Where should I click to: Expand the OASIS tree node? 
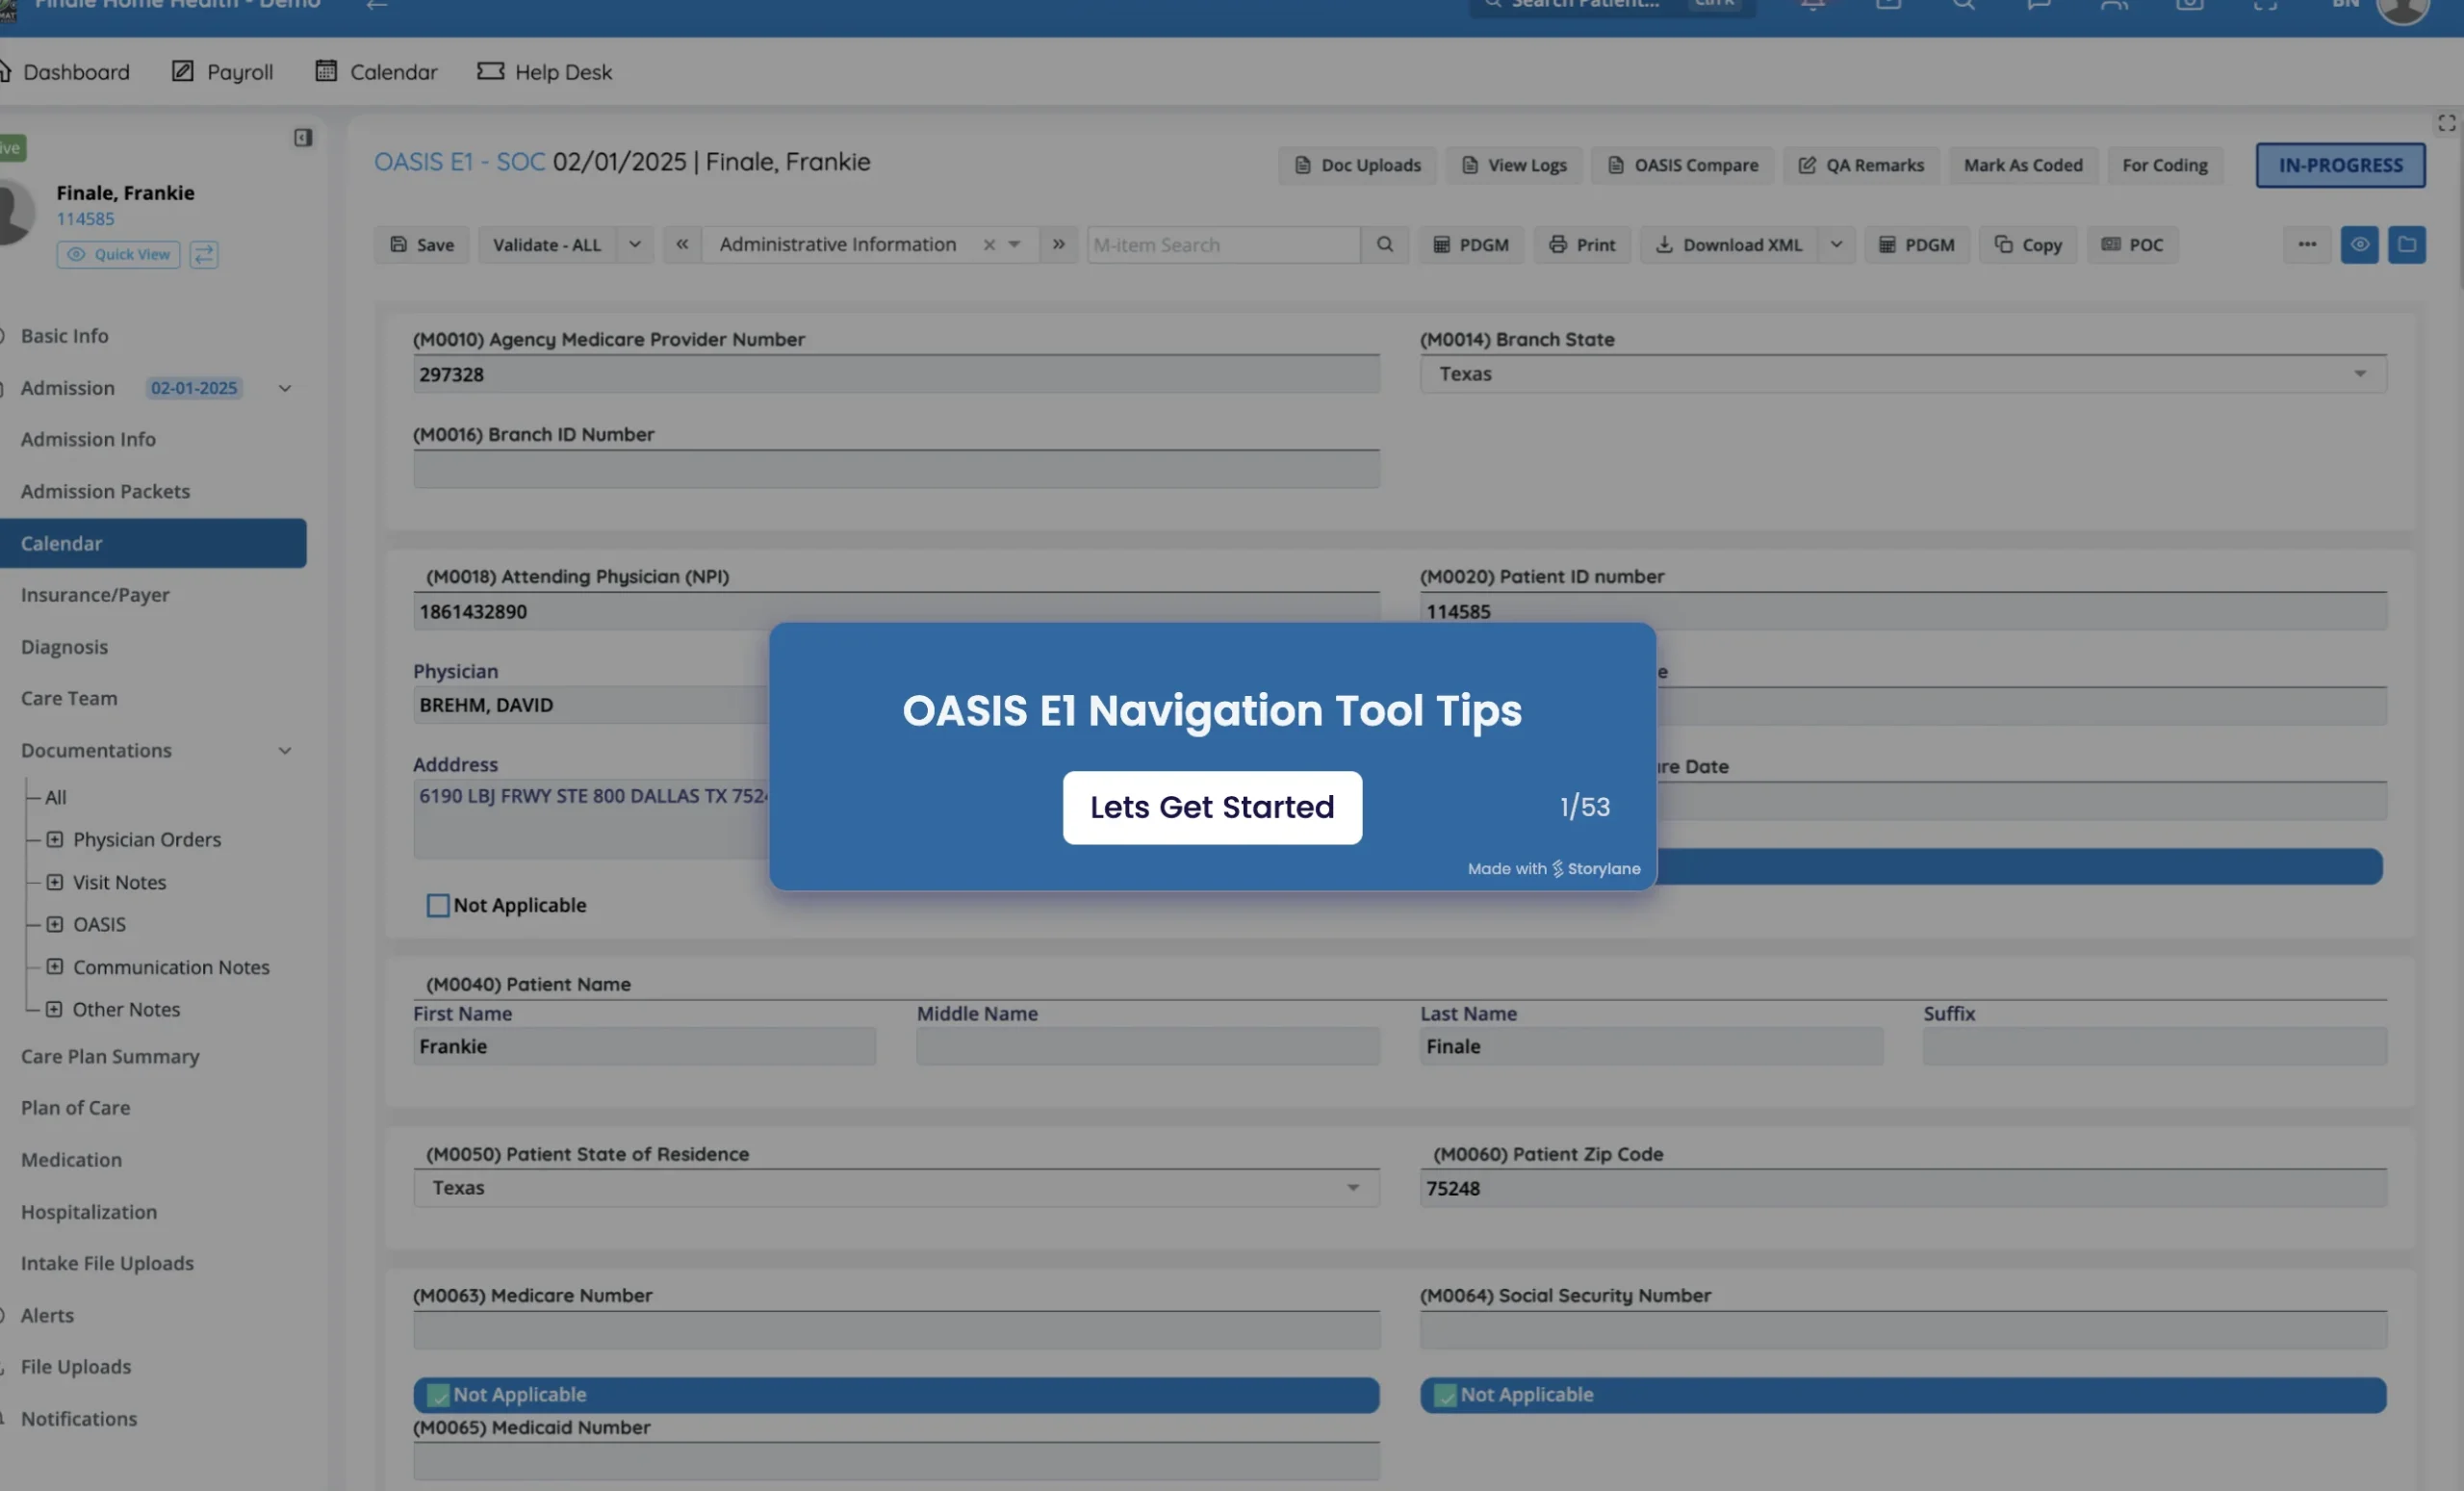[55, 924]
